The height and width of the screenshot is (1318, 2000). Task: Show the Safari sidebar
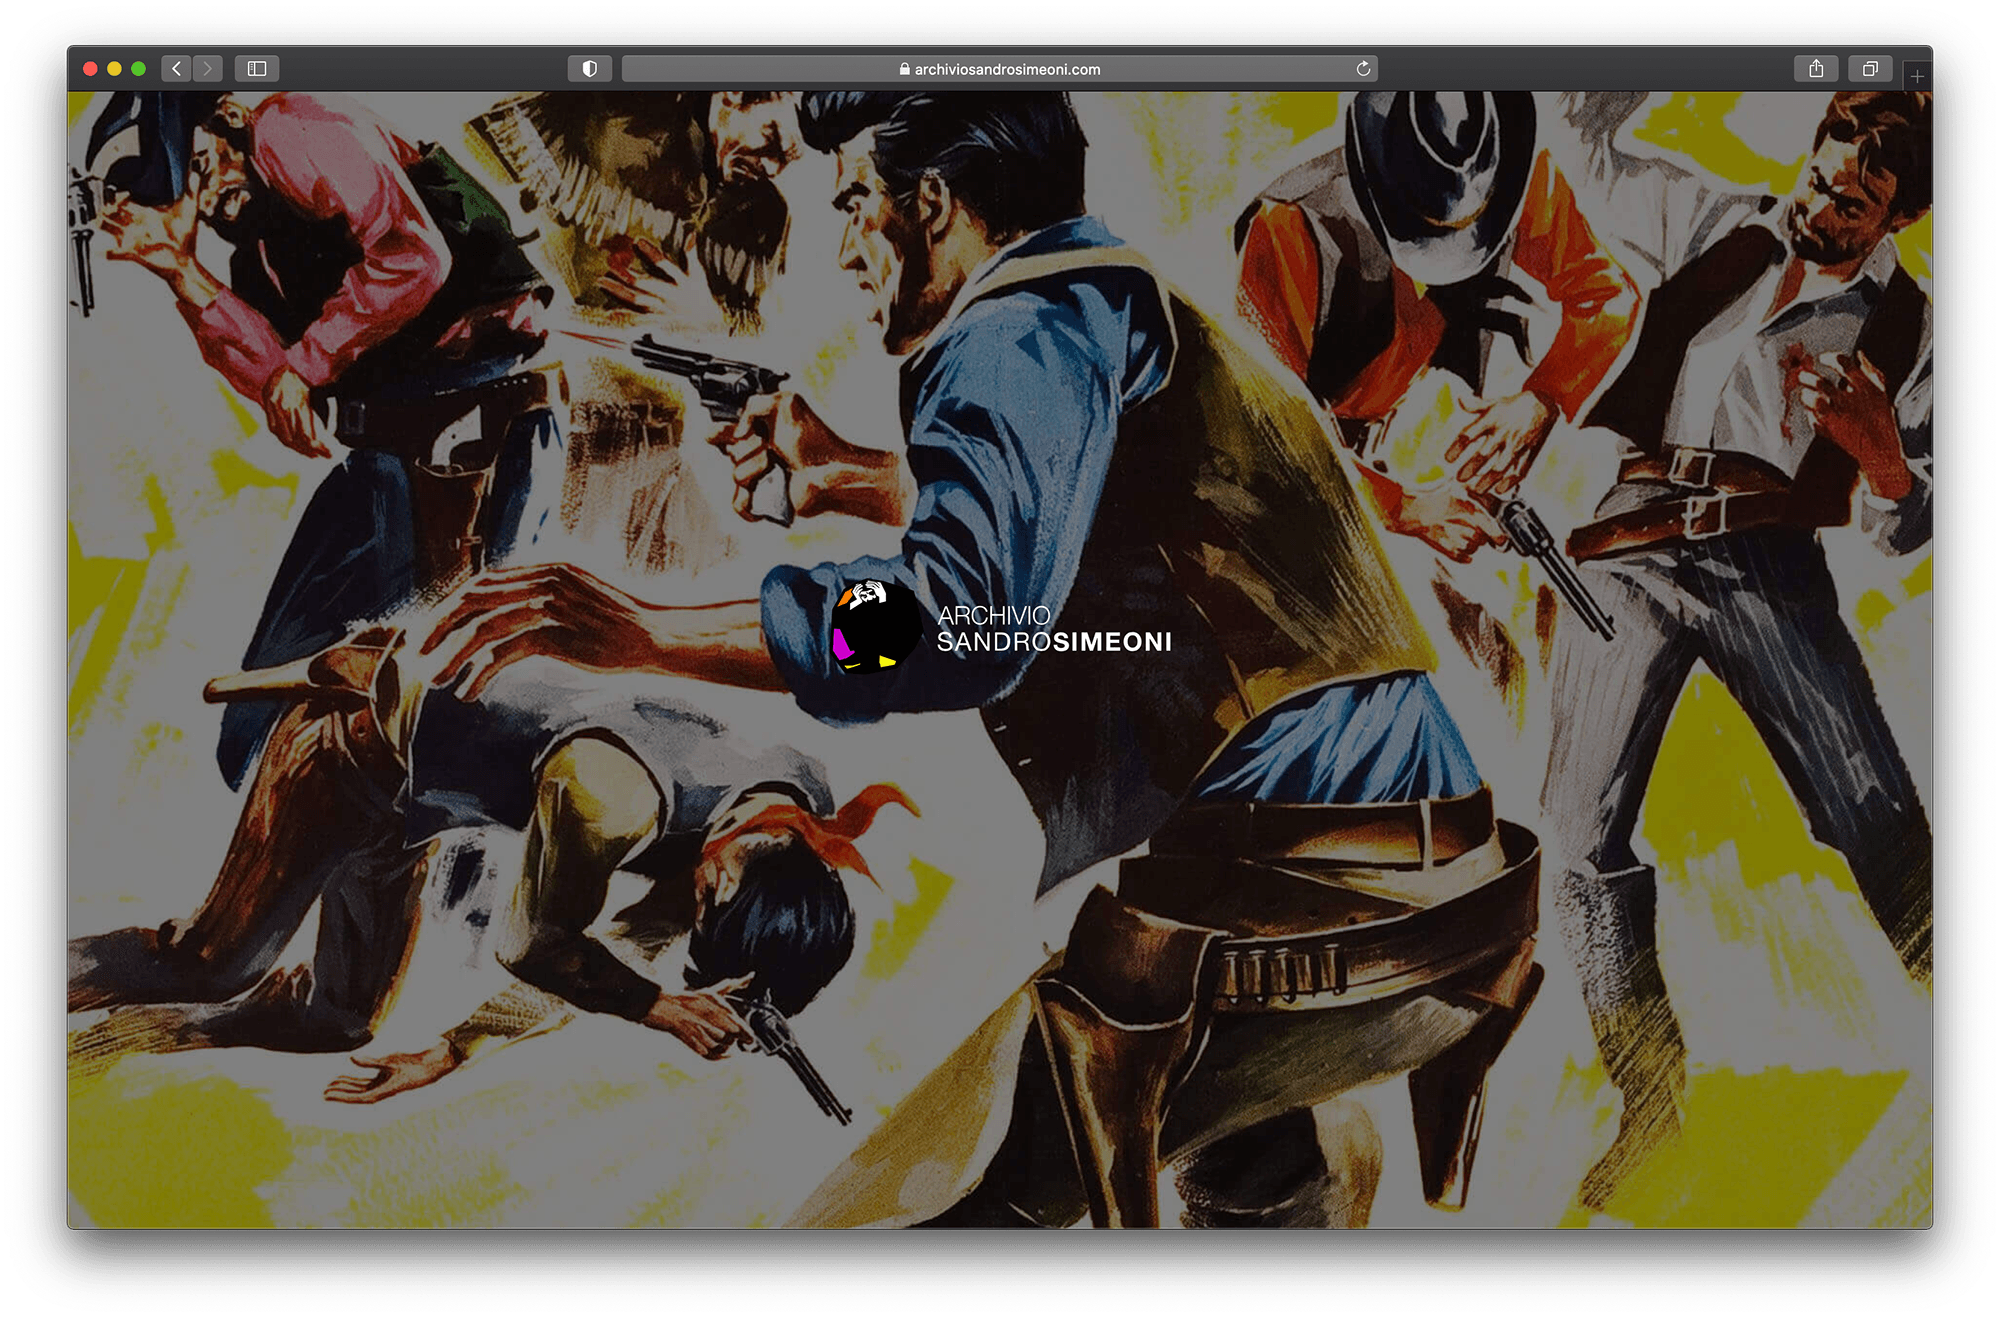(257, 69)
